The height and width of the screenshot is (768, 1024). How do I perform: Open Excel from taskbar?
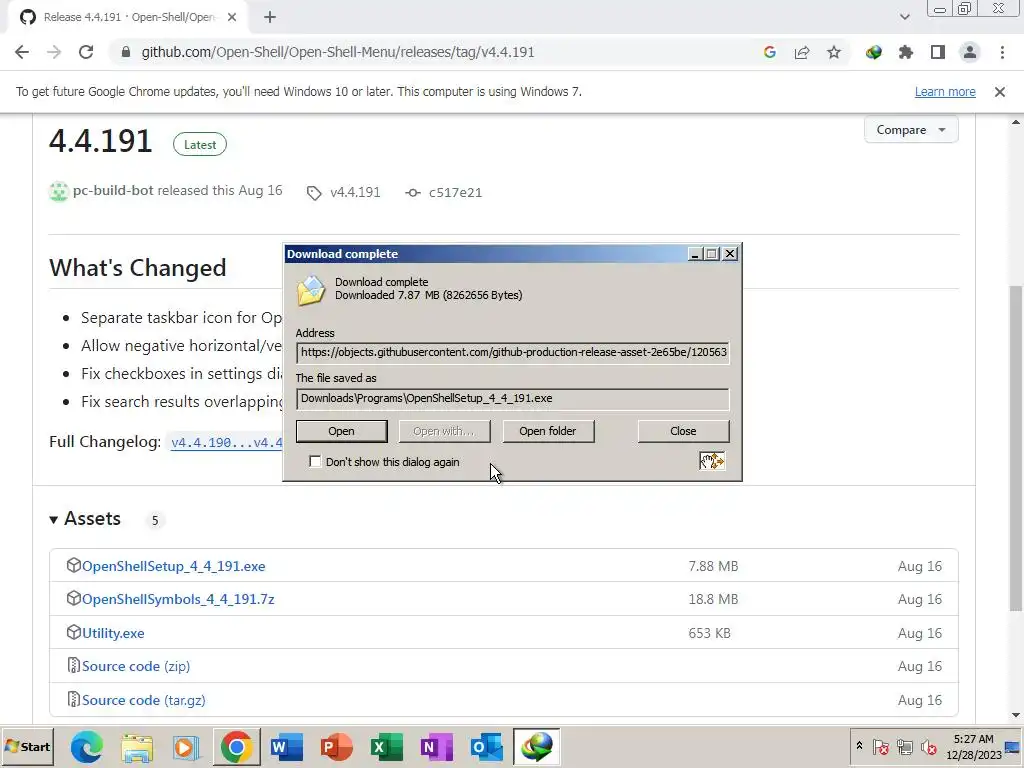(387, 747)
